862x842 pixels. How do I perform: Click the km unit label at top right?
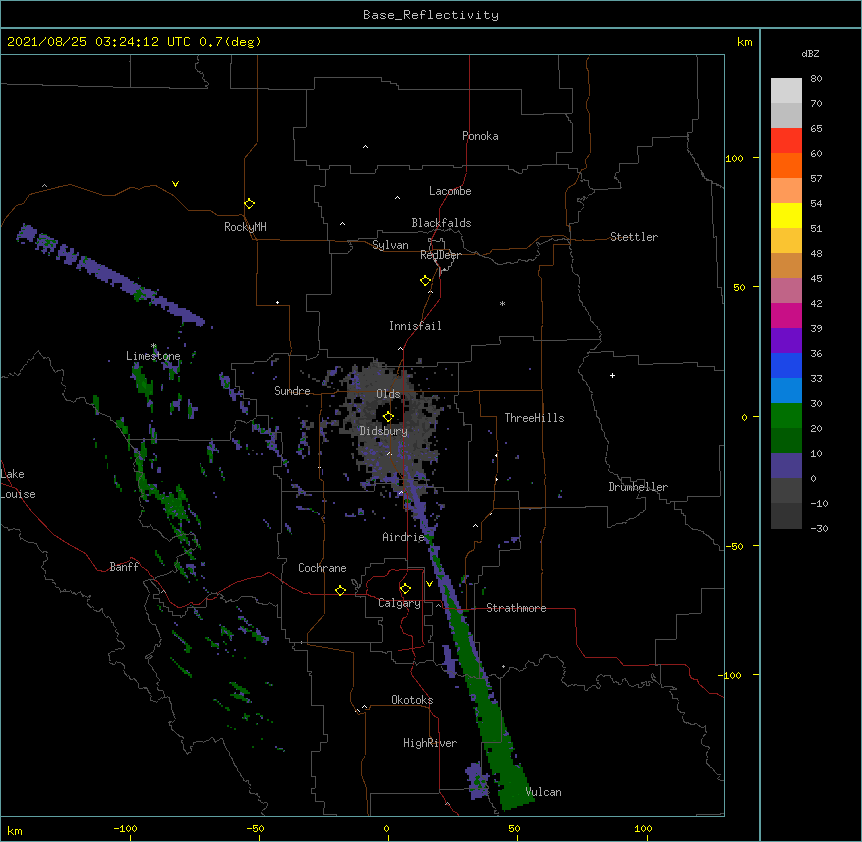745,42
